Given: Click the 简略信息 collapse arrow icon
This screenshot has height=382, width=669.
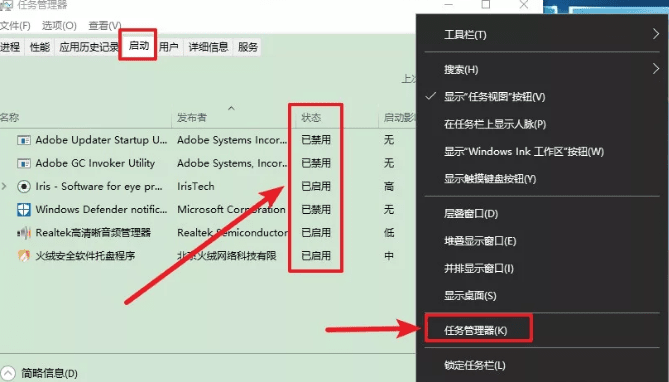Looking at the screenshot, I should (8, 373).
